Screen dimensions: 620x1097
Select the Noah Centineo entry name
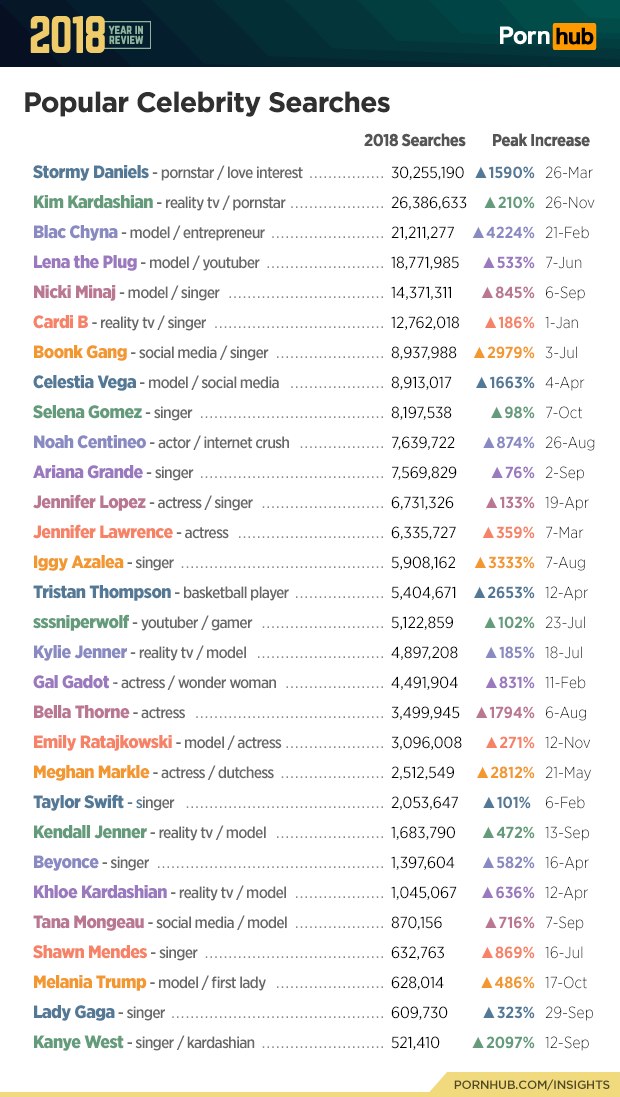(x=89, y=442)
